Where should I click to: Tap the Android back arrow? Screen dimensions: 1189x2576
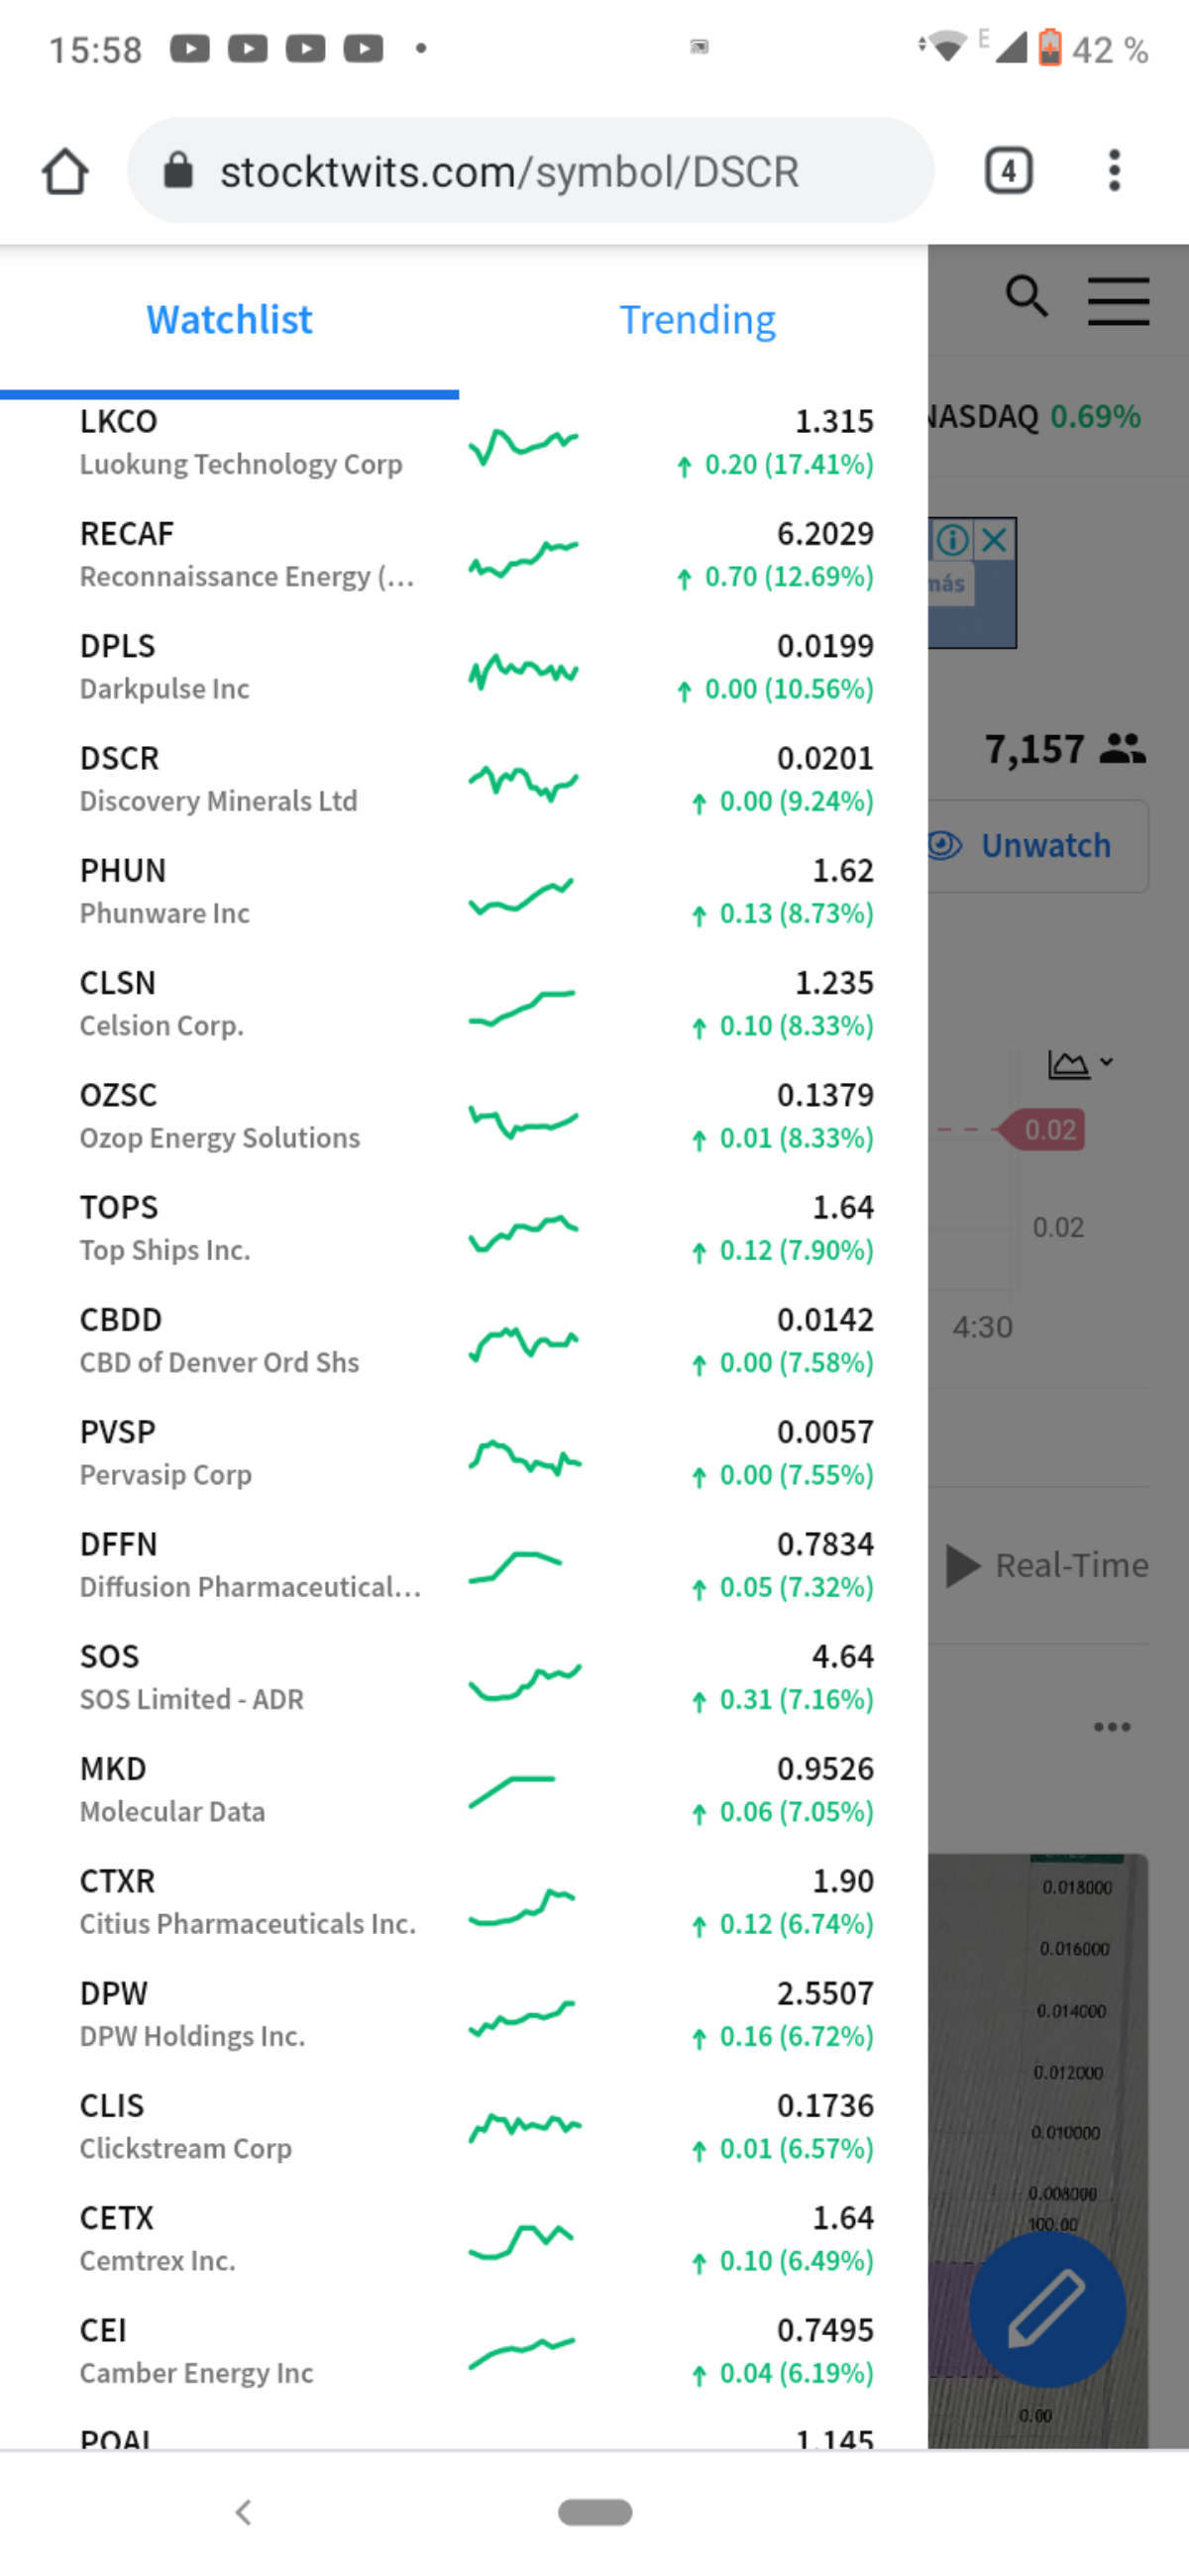[x=243, y=2512]
